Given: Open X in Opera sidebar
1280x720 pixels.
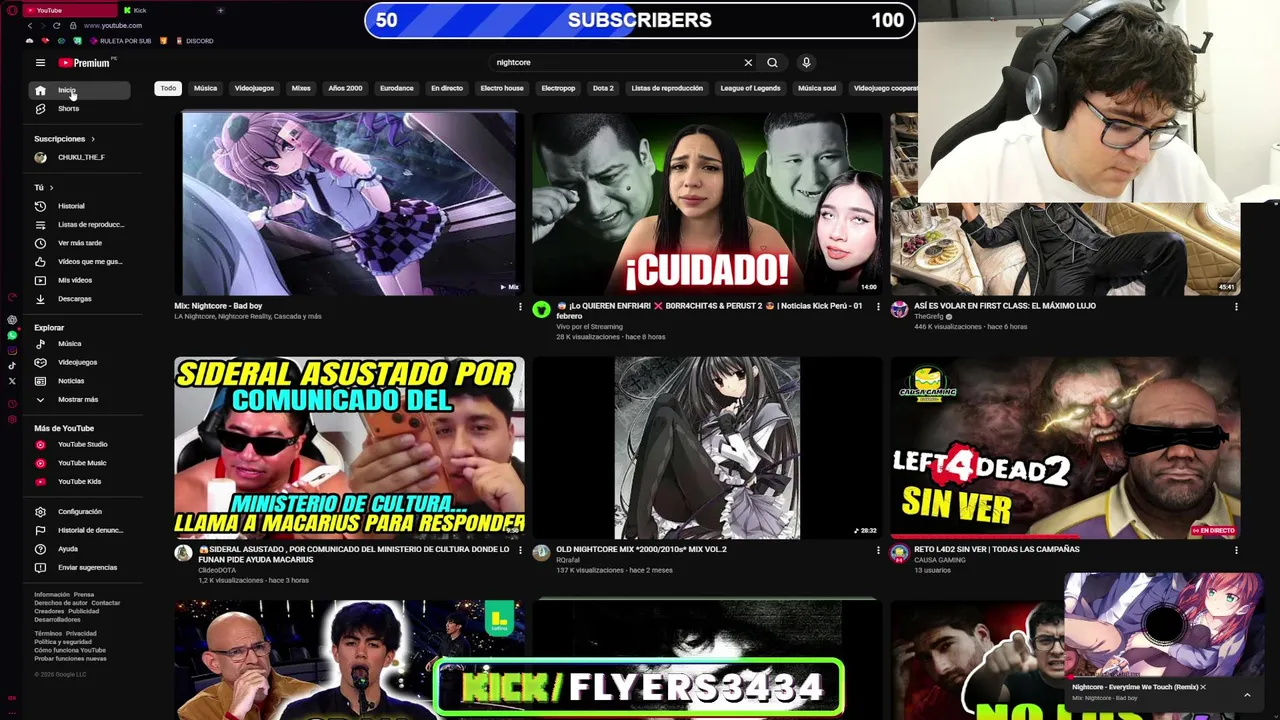Looking at the screenshot, I should tap(12, 381).
